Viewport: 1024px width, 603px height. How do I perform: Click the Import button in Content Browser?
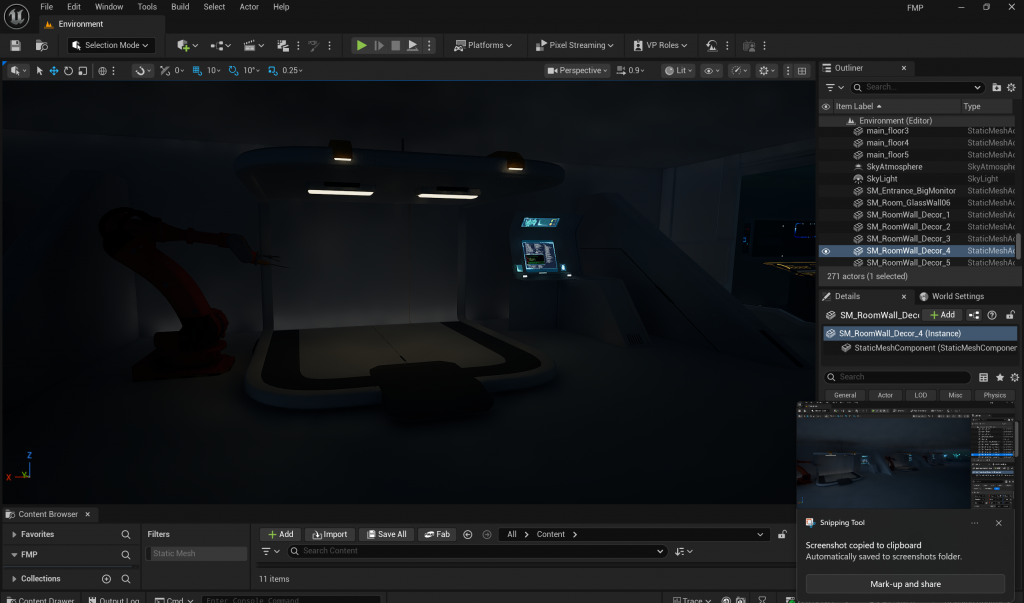tap(330, 535)
